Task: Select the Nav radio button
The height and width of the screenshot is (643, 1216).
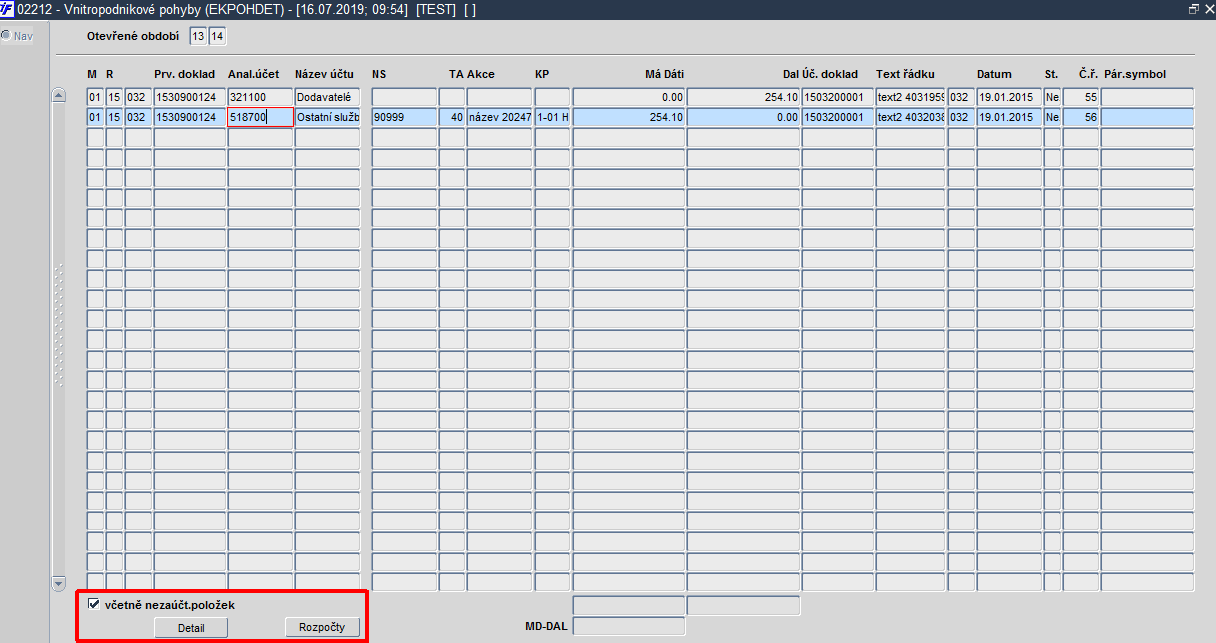Action: (x=6, y=36)
